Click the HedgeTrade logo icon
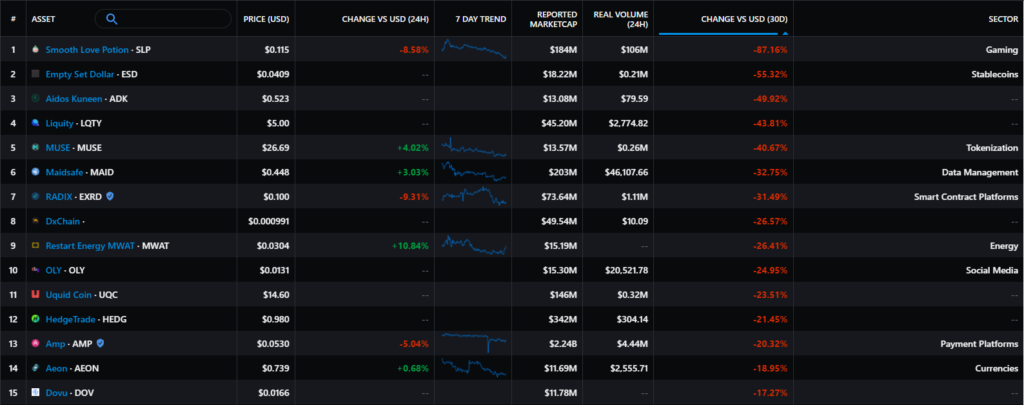The image size is (1024, 405). click(36, 319)
